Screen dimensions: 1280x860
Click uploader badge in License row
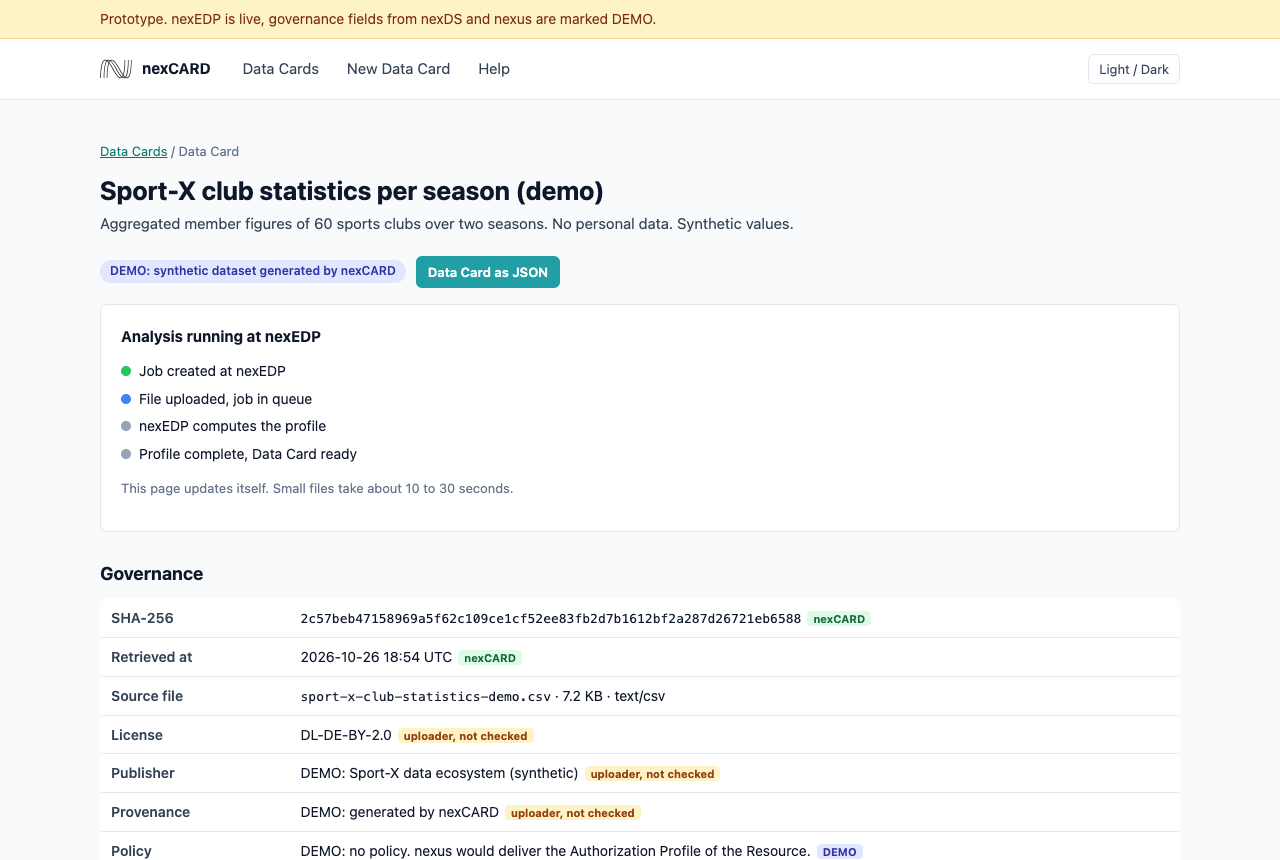[x=466, y=736]
